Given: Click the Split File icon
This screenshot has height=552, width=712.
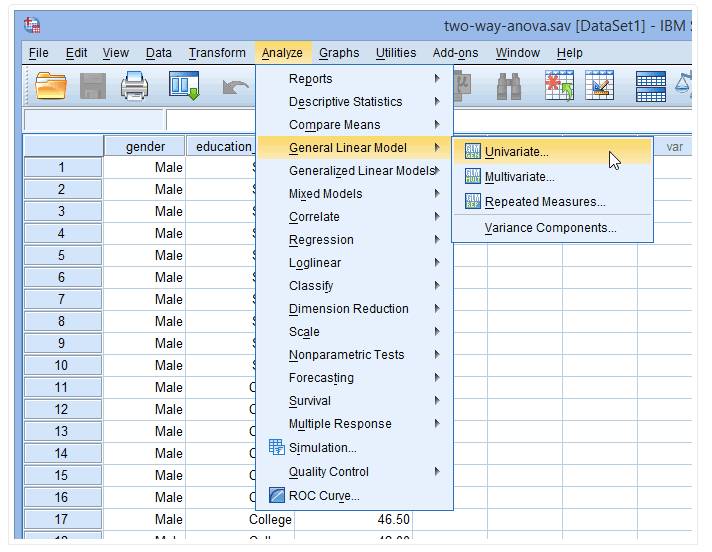Looking at the screenshot, I should (651, 86).
